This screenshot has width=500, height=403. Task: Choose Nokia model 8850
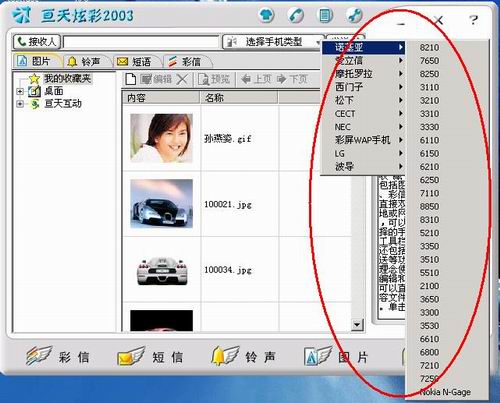click(447, 207)
